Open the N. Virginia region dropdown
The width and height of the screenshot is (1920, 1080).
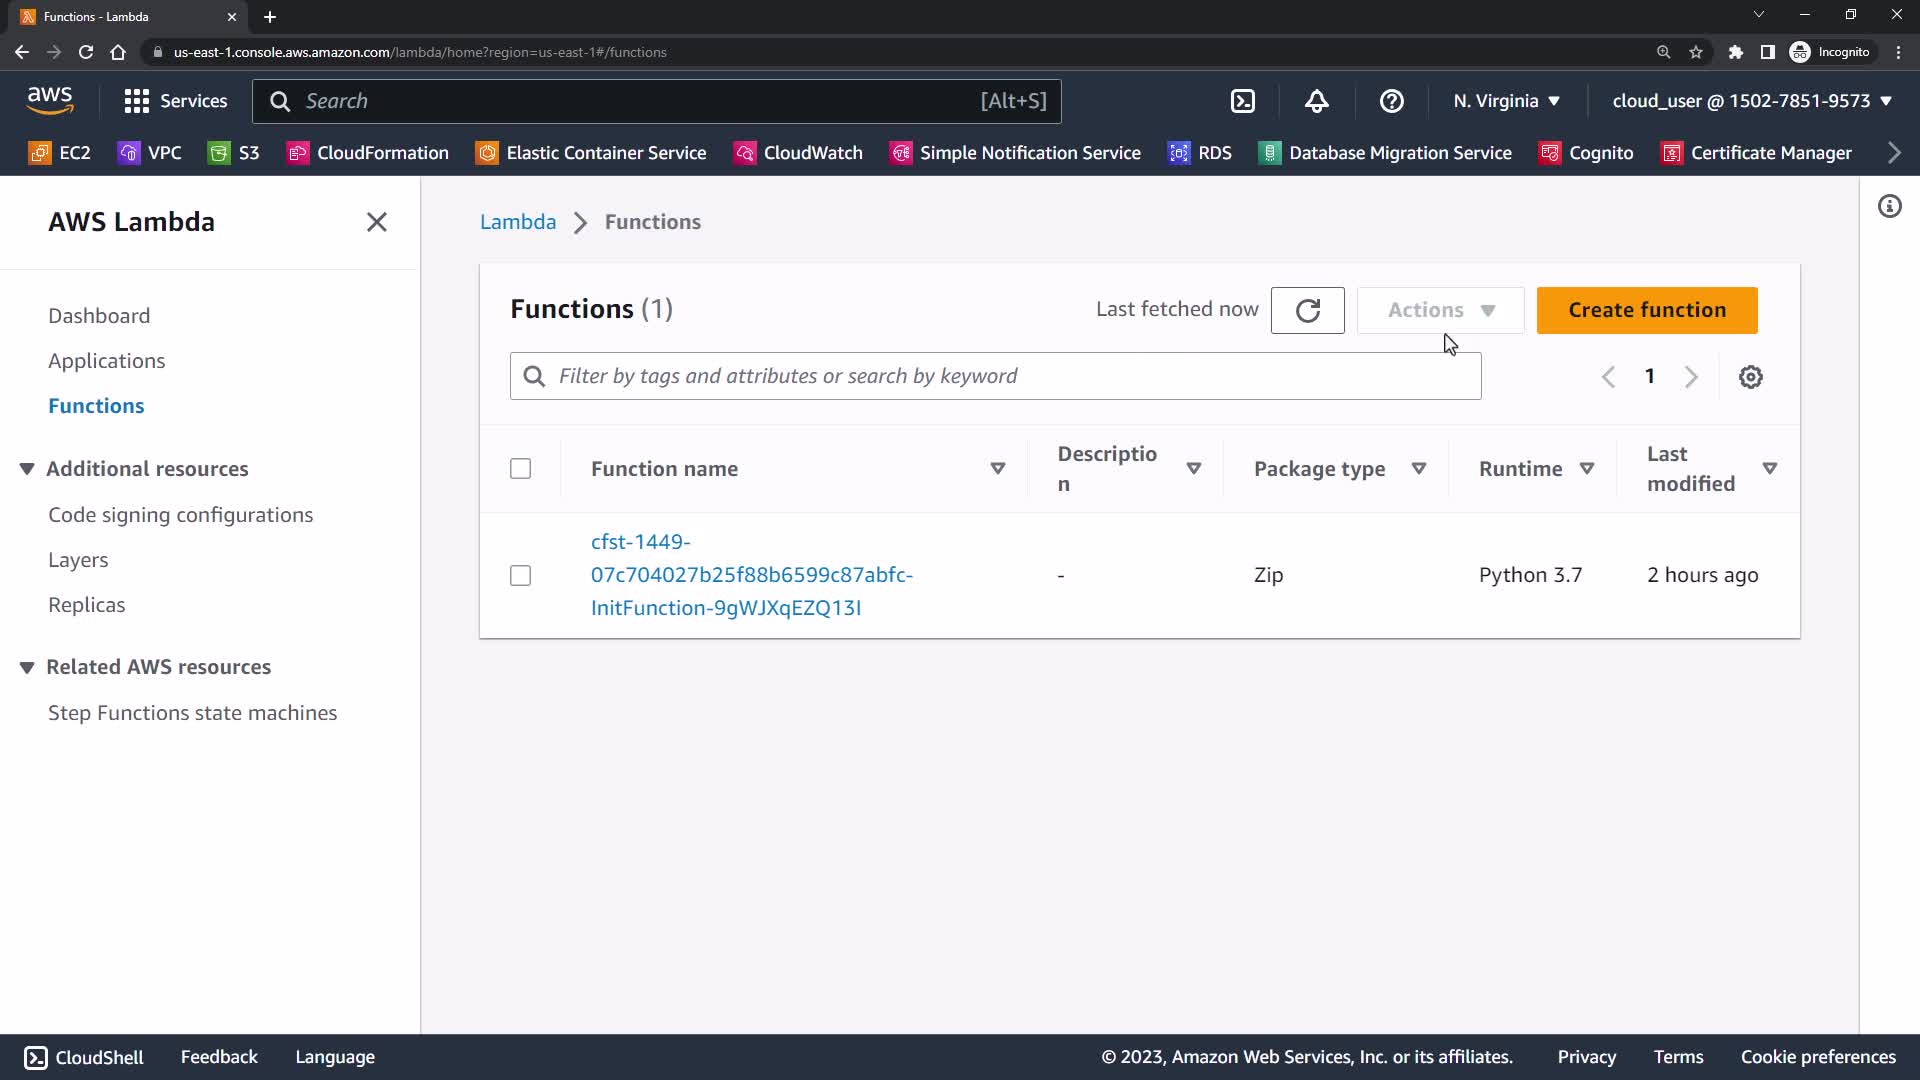coord(1506,101)
